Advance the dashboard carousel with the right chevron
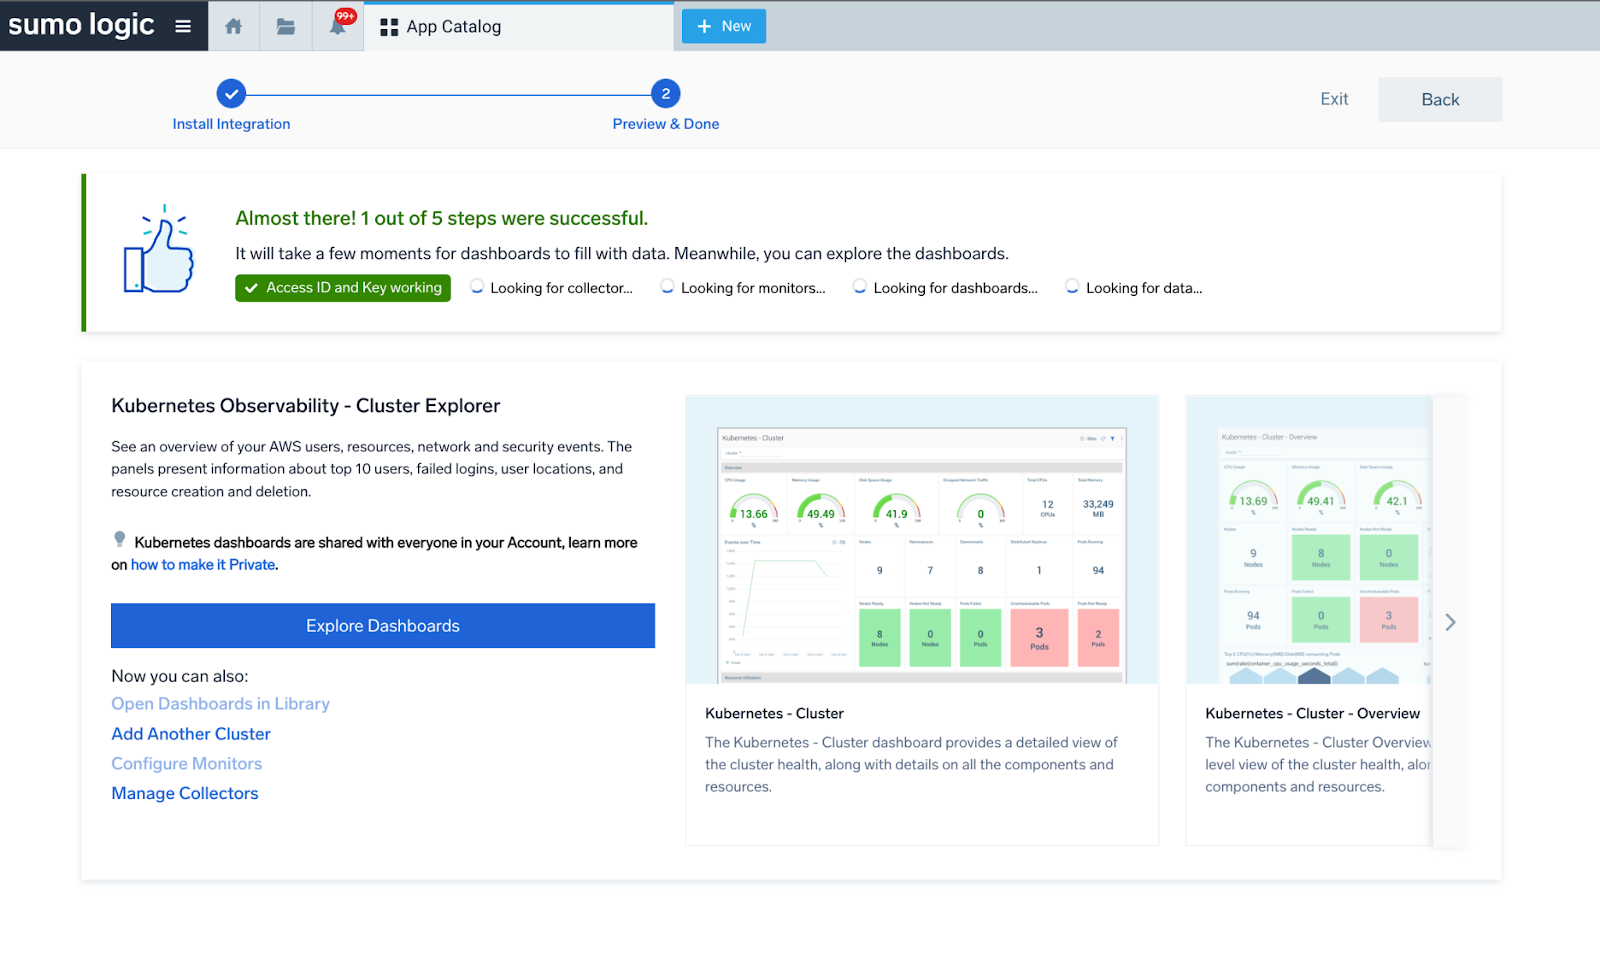The width and height of the screenshot is (1600, 956). 1450,622
